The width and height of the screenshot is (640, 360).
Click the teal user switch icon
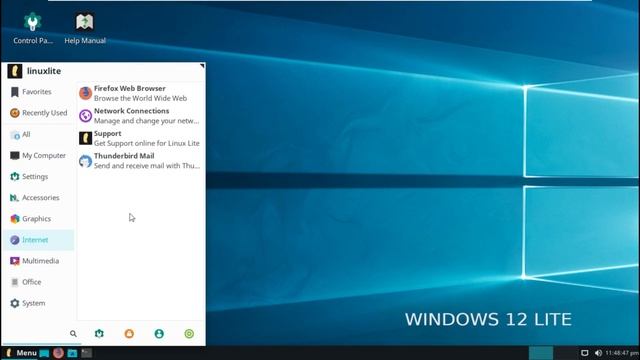159,333
